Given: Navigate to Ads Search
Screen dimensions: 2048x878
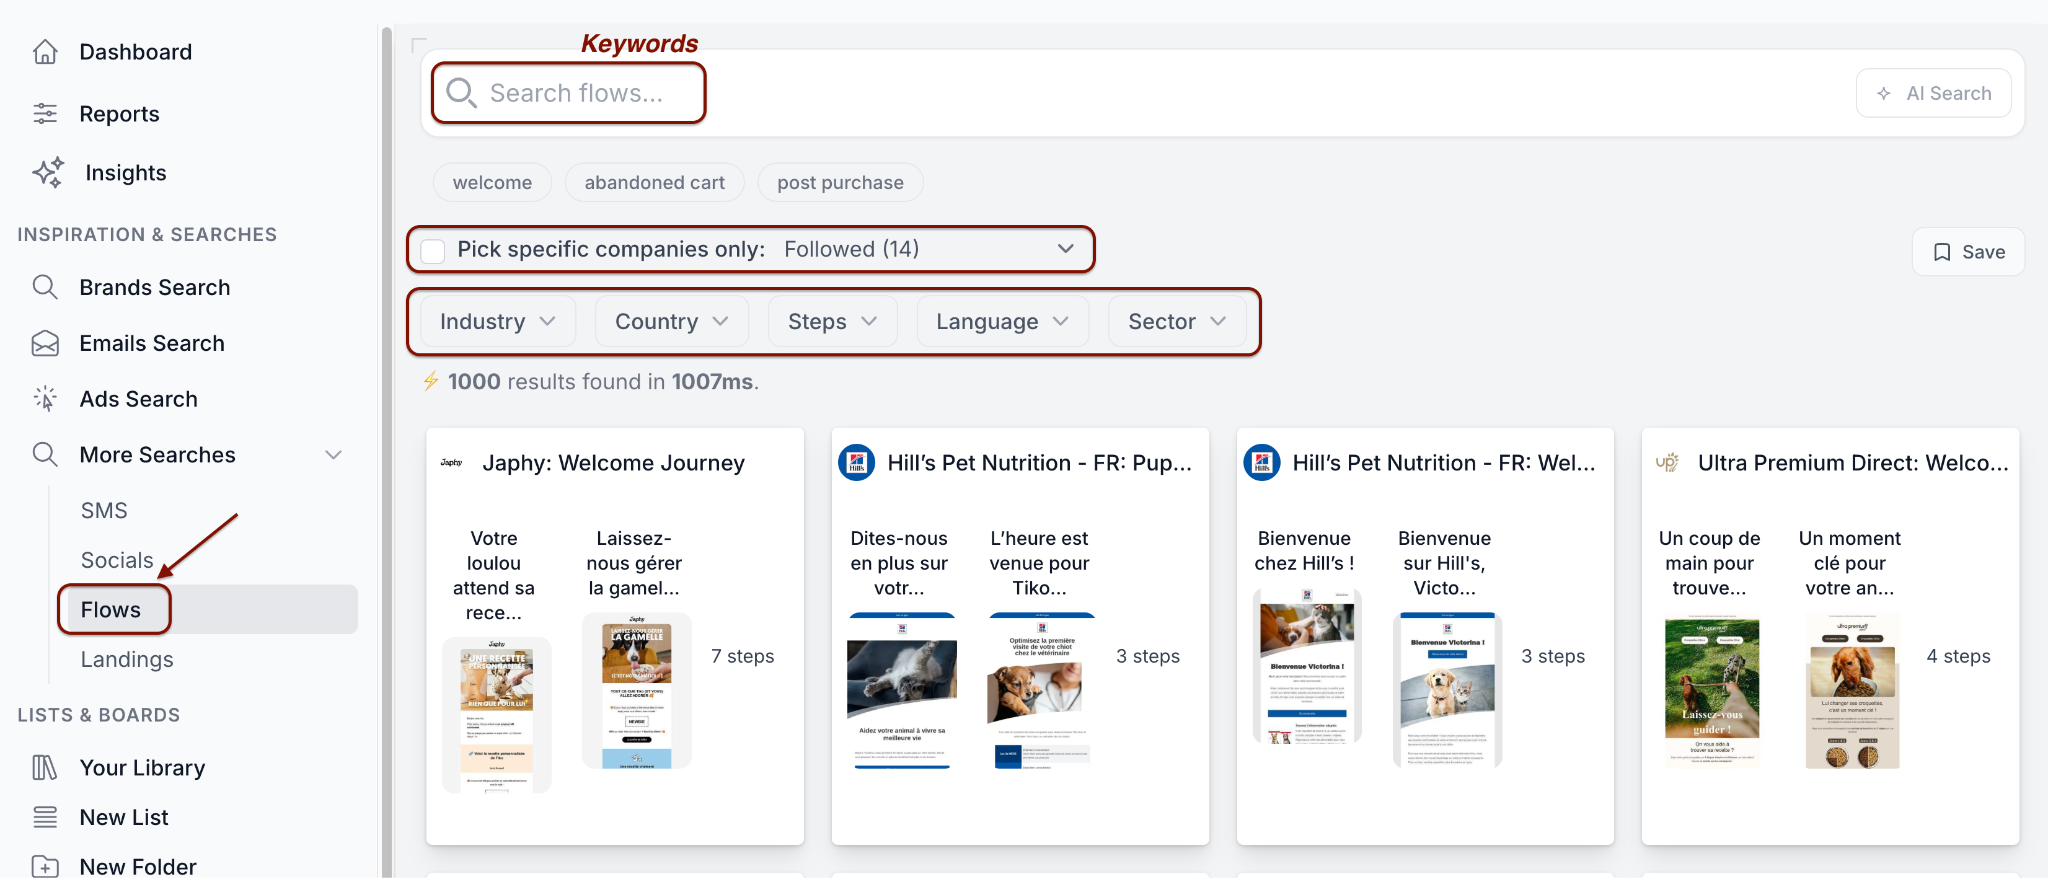Looking at the screenshot, I should (x=139, y=399).
